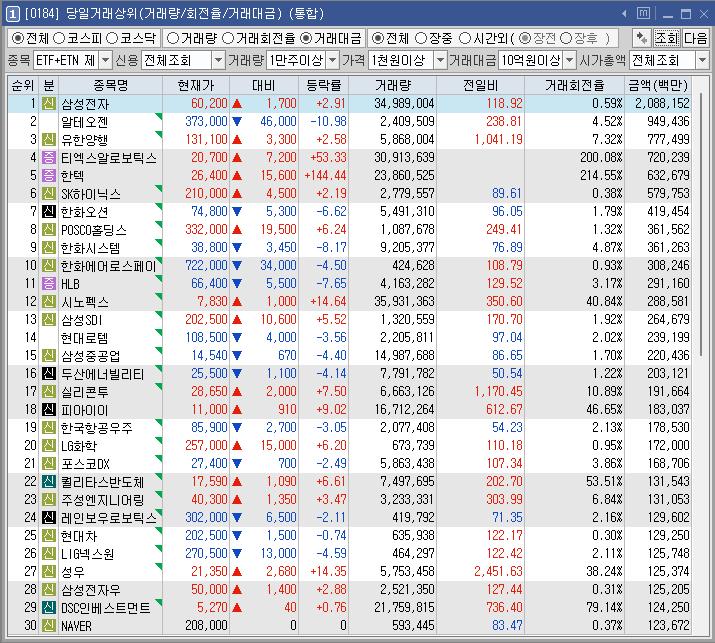The image size is (715, 643).
Task: Select the 코스닥 radio button
Action: 112,38
